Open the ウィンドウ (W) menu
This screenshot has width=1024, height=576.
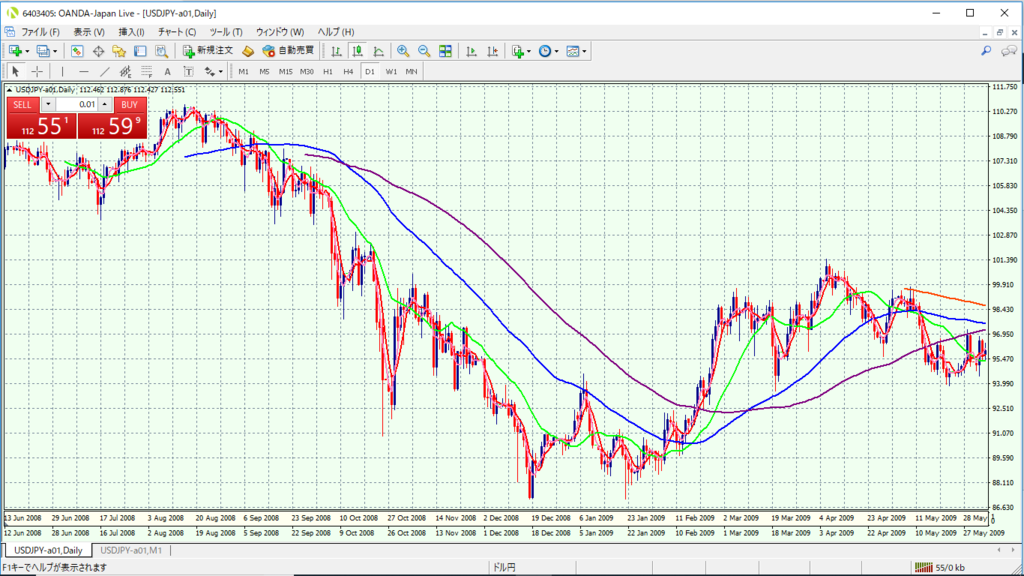click(280, 32)
